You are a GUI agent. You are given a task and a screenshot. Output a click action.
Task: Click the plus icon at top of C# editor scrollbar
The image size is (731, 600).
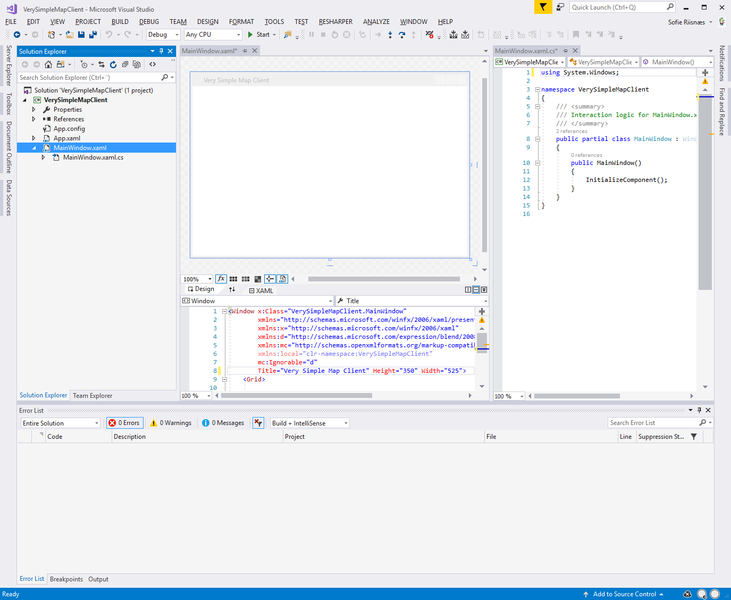tap(705, 72)
